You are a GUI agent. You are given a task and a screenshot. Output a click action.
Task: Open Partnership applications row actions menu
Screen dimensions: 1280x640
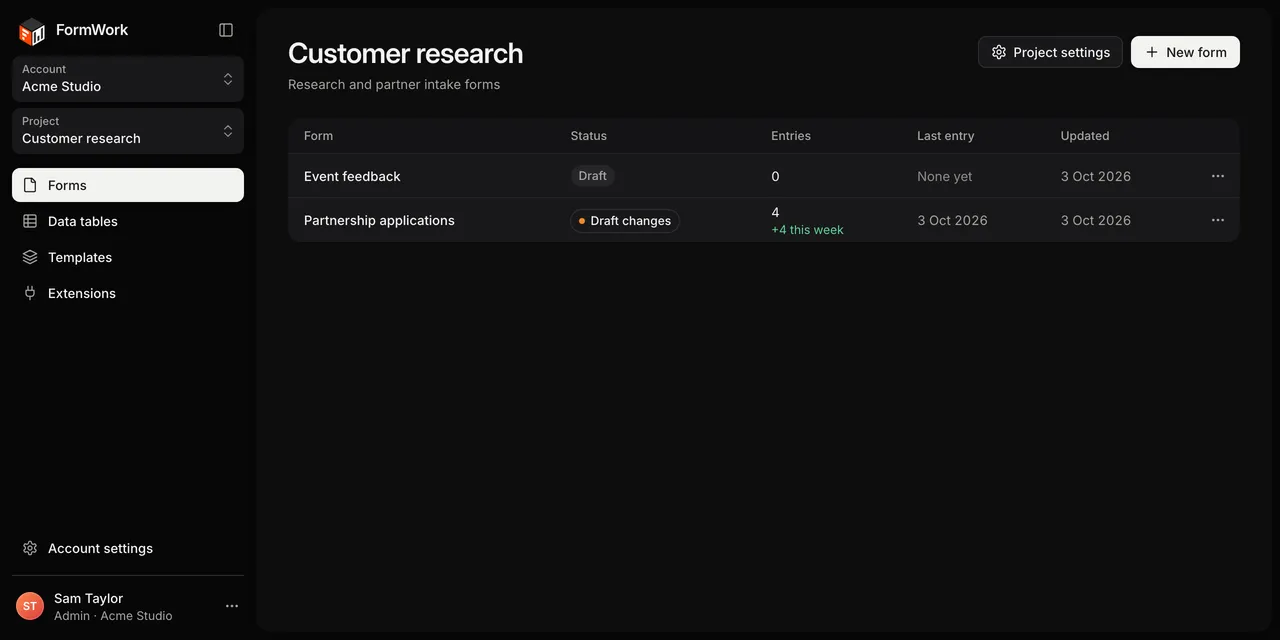pyautogui.click(x=1218, y=220)
